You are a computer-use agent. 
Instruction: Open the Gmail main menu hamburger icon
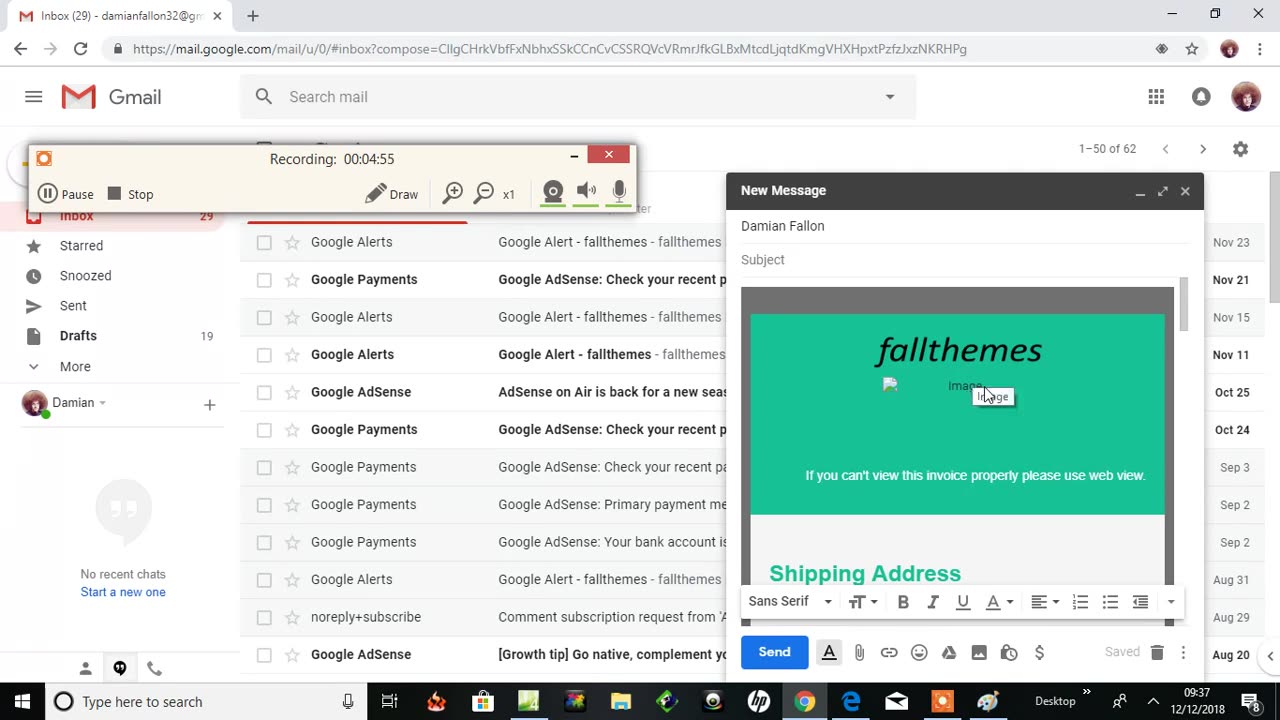click(34, 97)
